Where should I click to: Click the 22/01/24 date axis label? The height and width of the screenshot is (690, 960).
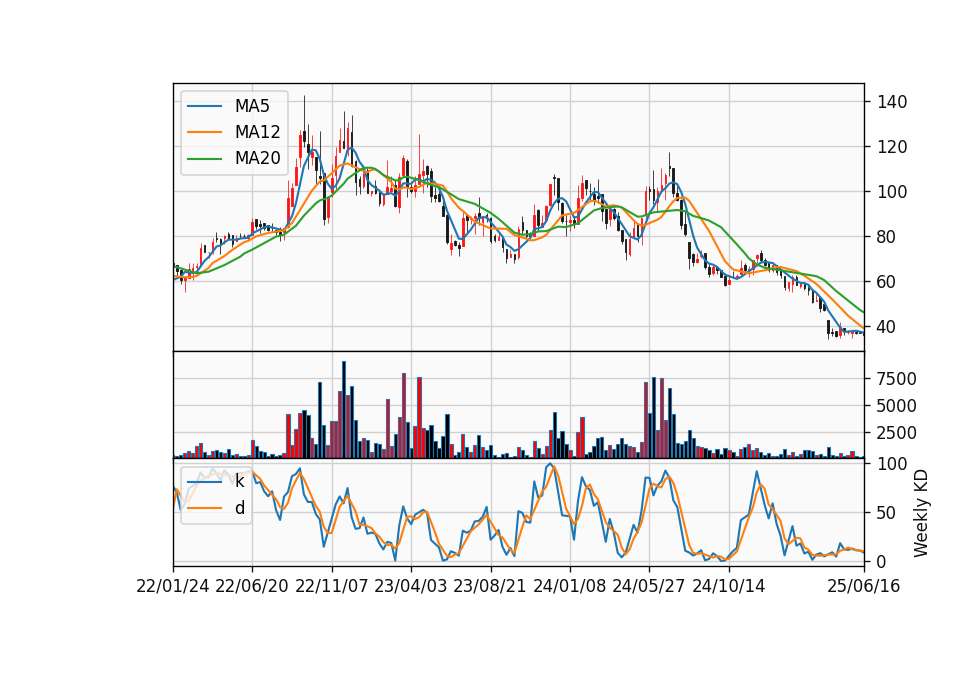tap(173, 586)
